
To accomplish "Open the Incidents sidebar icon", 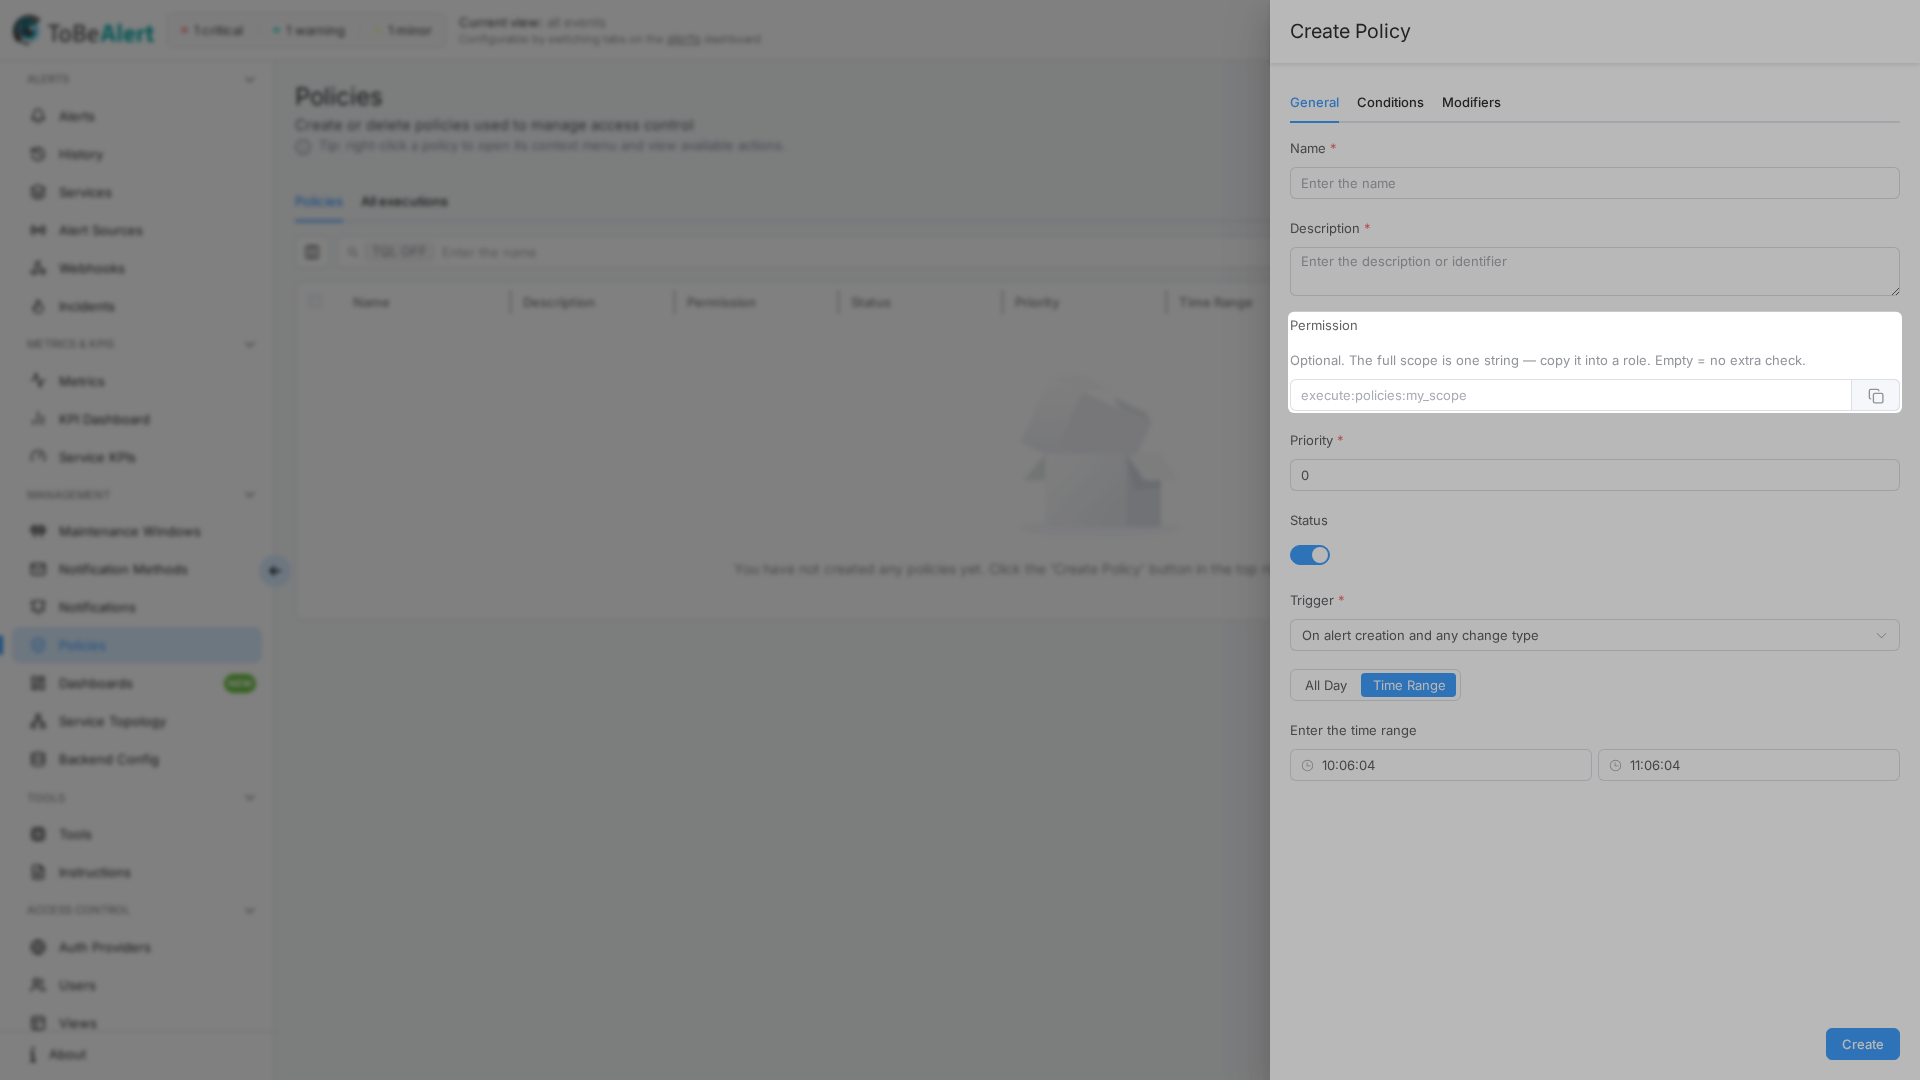I will 38,306.
